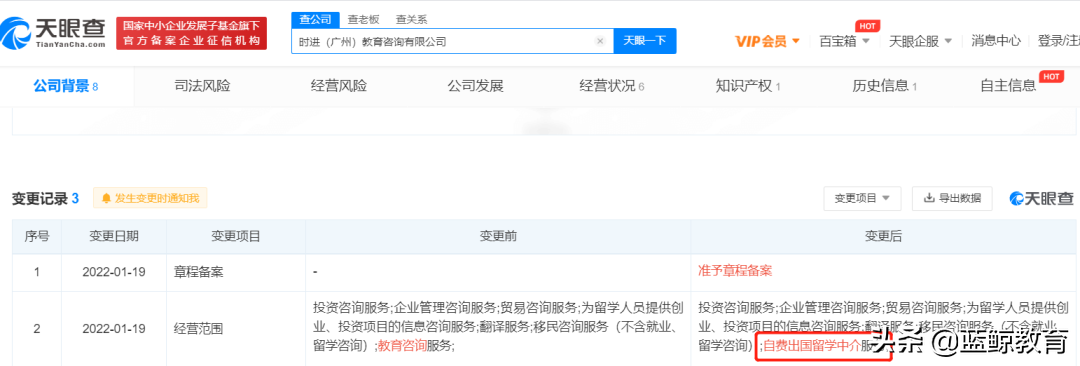Click the 天眼一下 search button
Image resolution: width=1080 pixels, height=366 pixels.
tap(645, 41)
